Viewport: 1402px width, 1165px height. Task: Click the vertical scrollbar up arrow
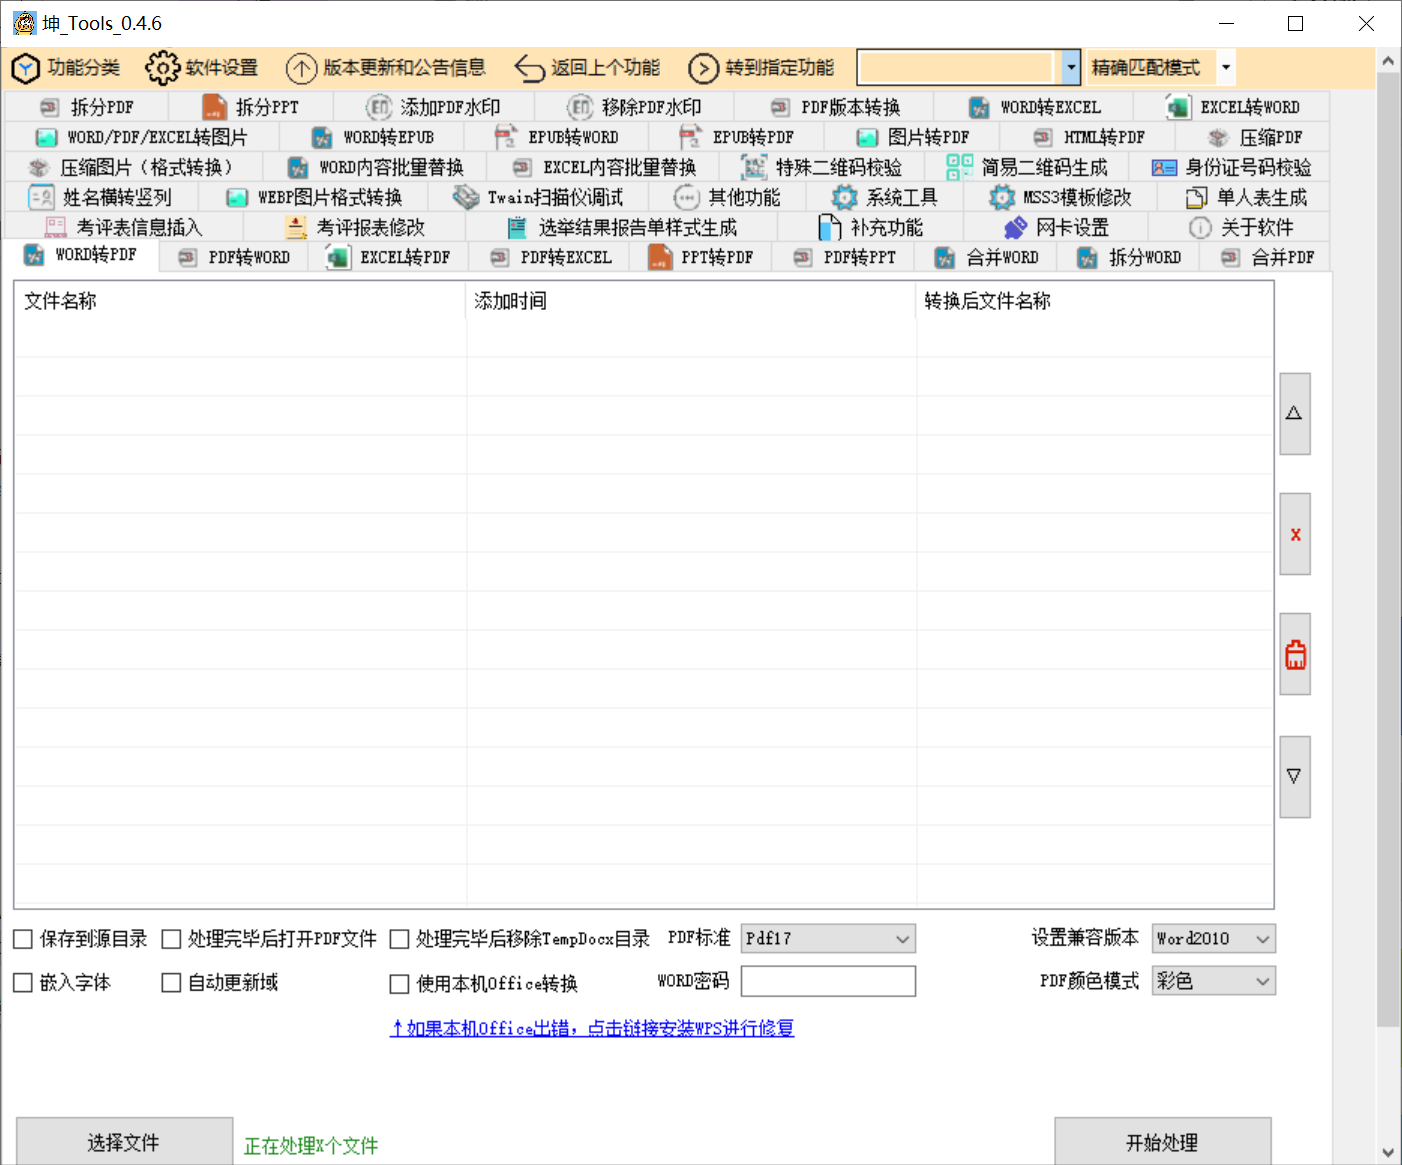tap(1388, 61)
